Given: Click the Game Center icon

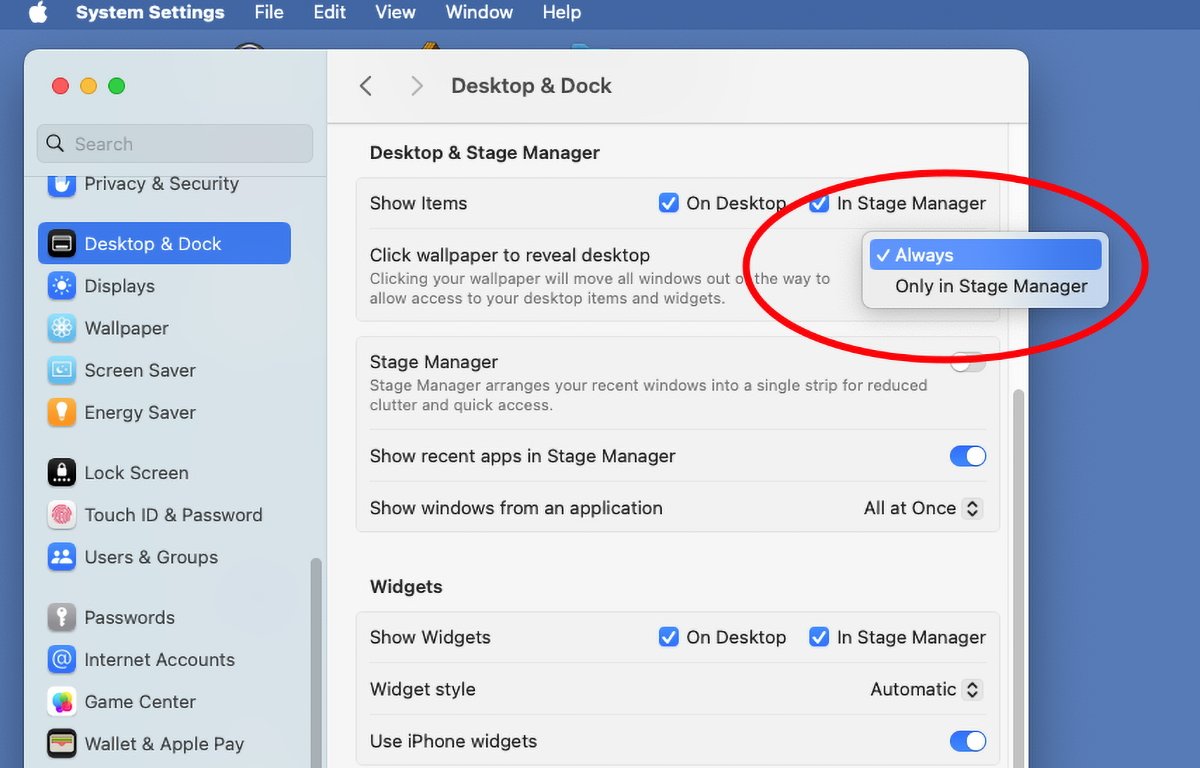Looking at the screenshot, I should (x=62, y=702).
